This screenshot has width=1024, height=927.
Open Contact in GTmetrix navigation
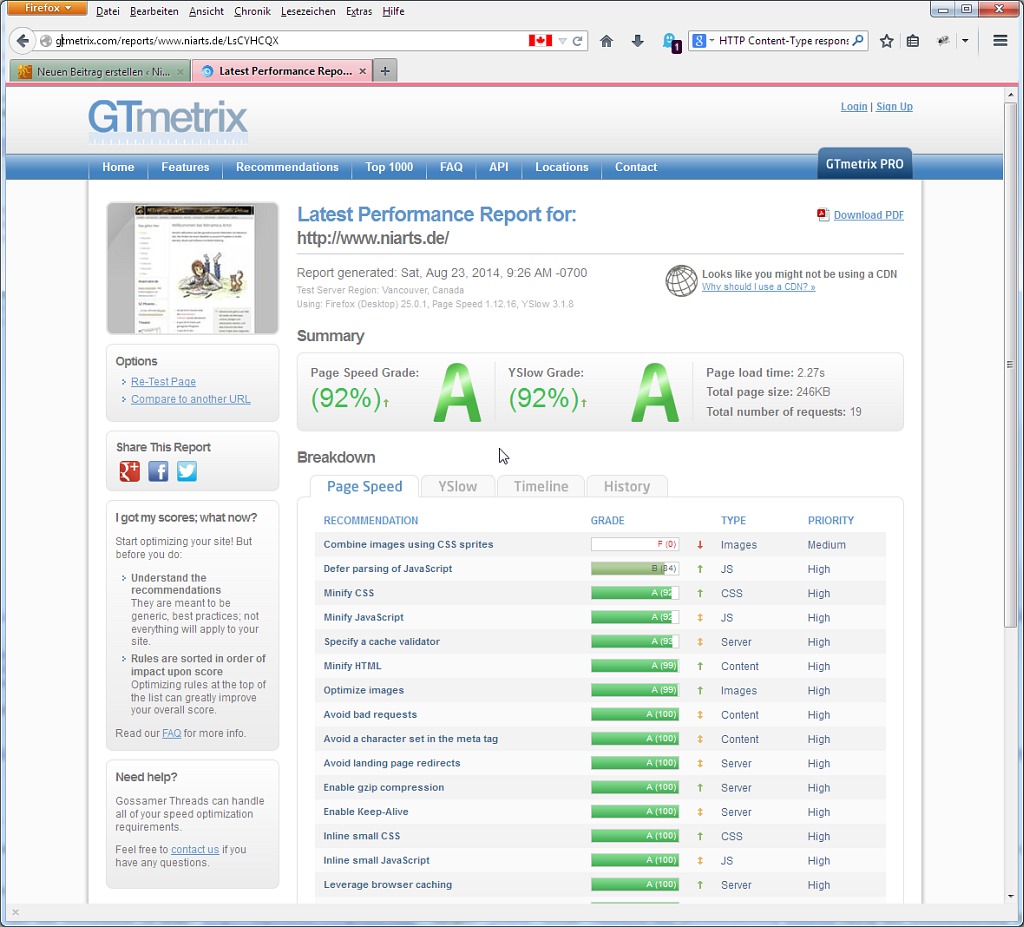[x=636, y=167]
